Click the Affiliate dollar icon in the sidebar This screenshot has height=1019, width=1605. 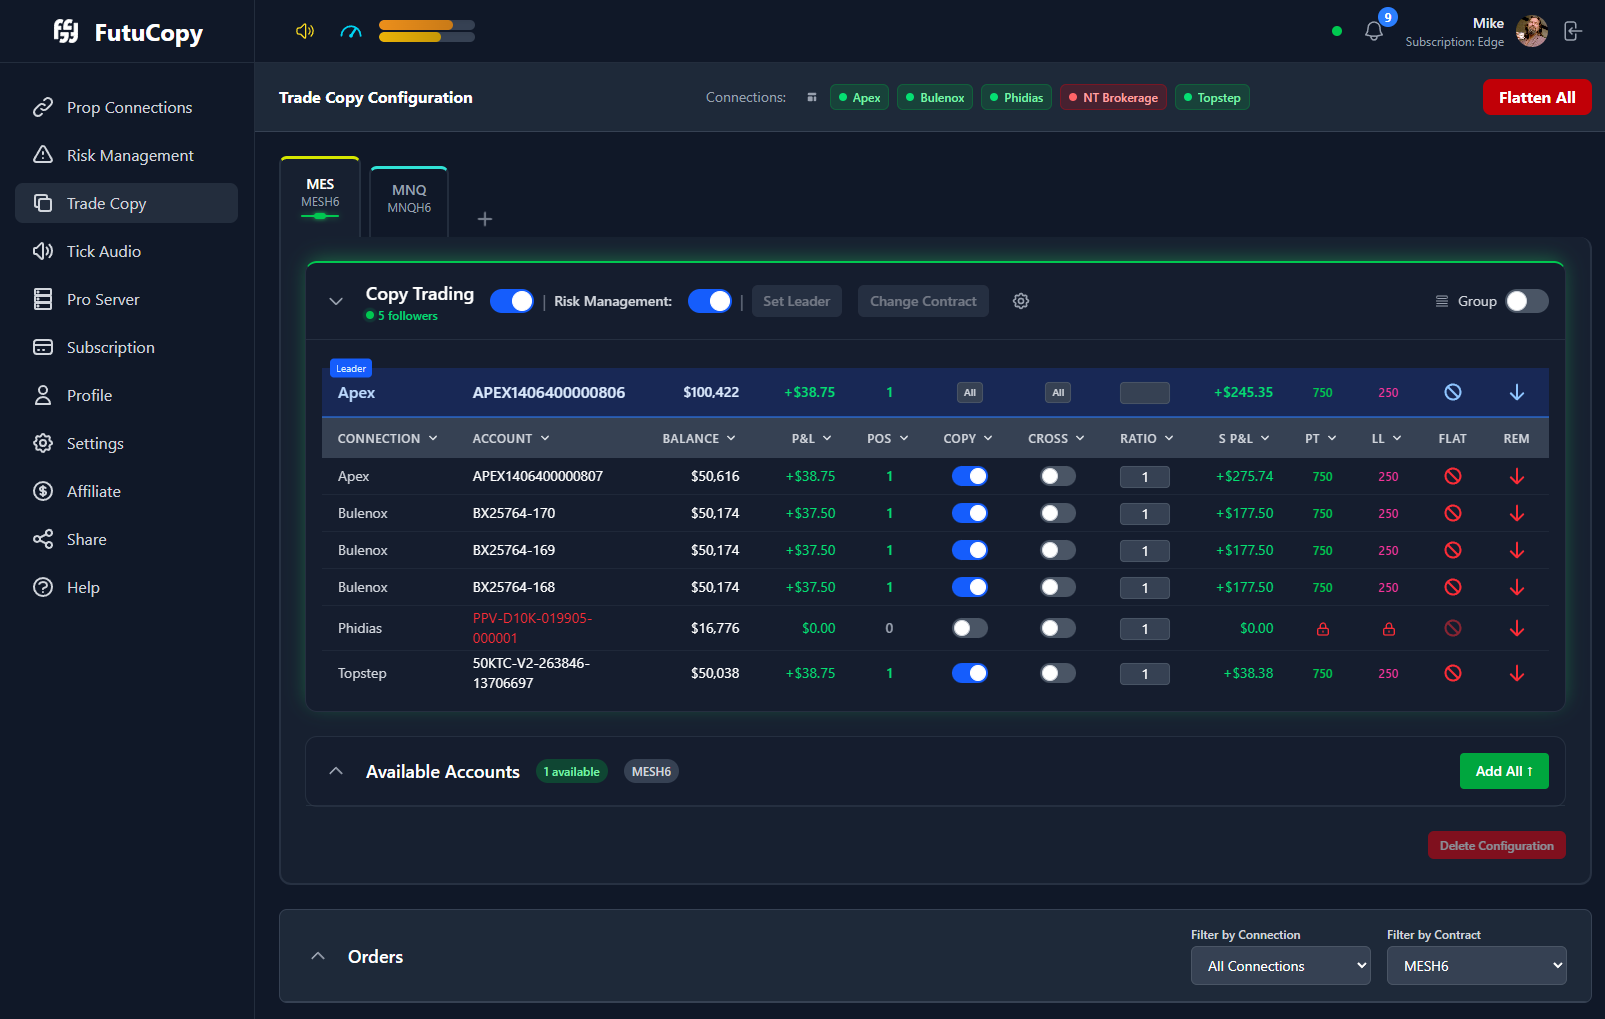pyautogui.click(x=42, y=491)
